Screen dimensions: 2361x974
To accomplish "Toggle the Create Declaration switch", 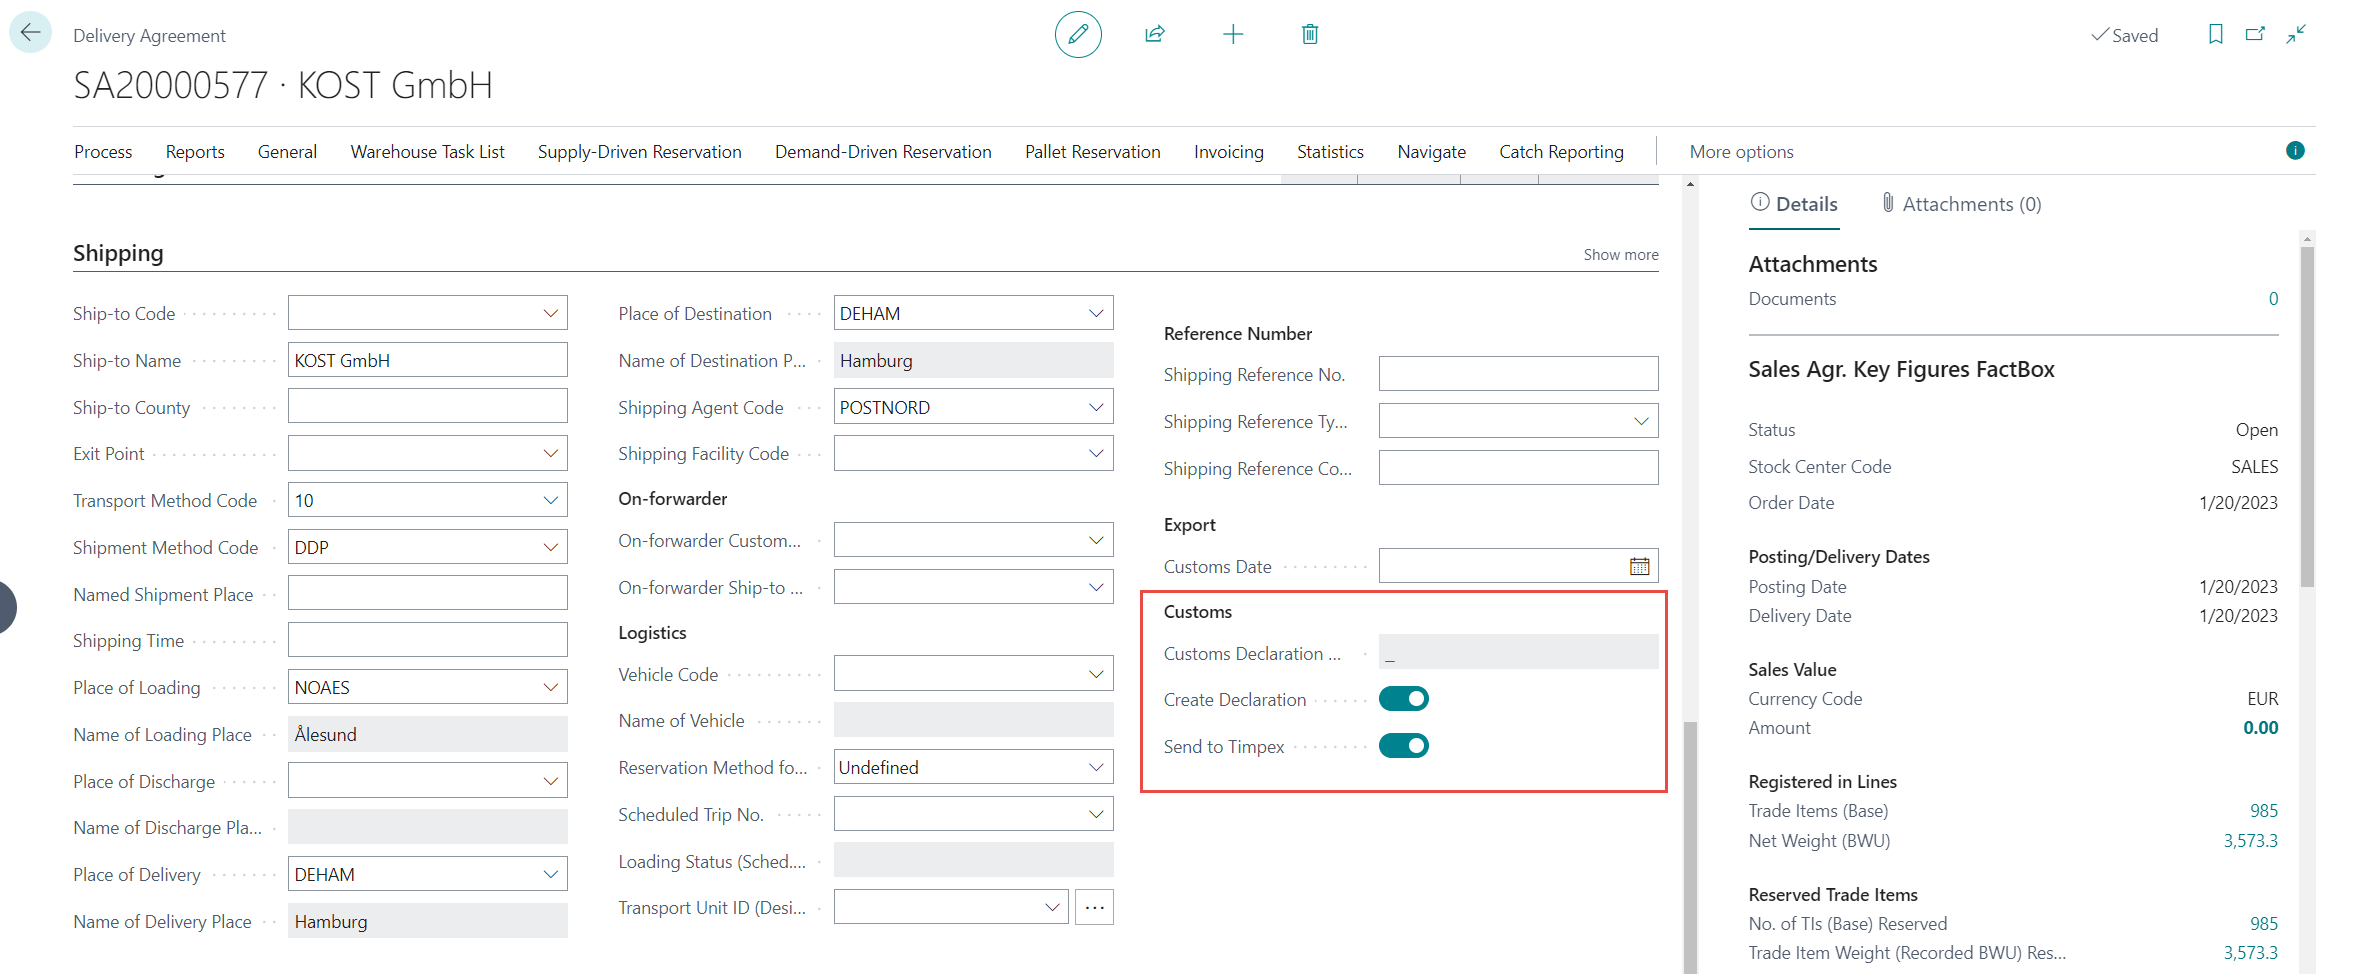I will pos(1403,699).
